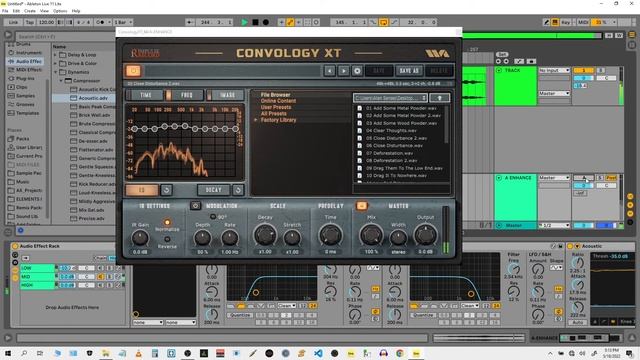Toggle the Modulation enable button
This screenshot has height=360, width=640.
tap(195, 206)
